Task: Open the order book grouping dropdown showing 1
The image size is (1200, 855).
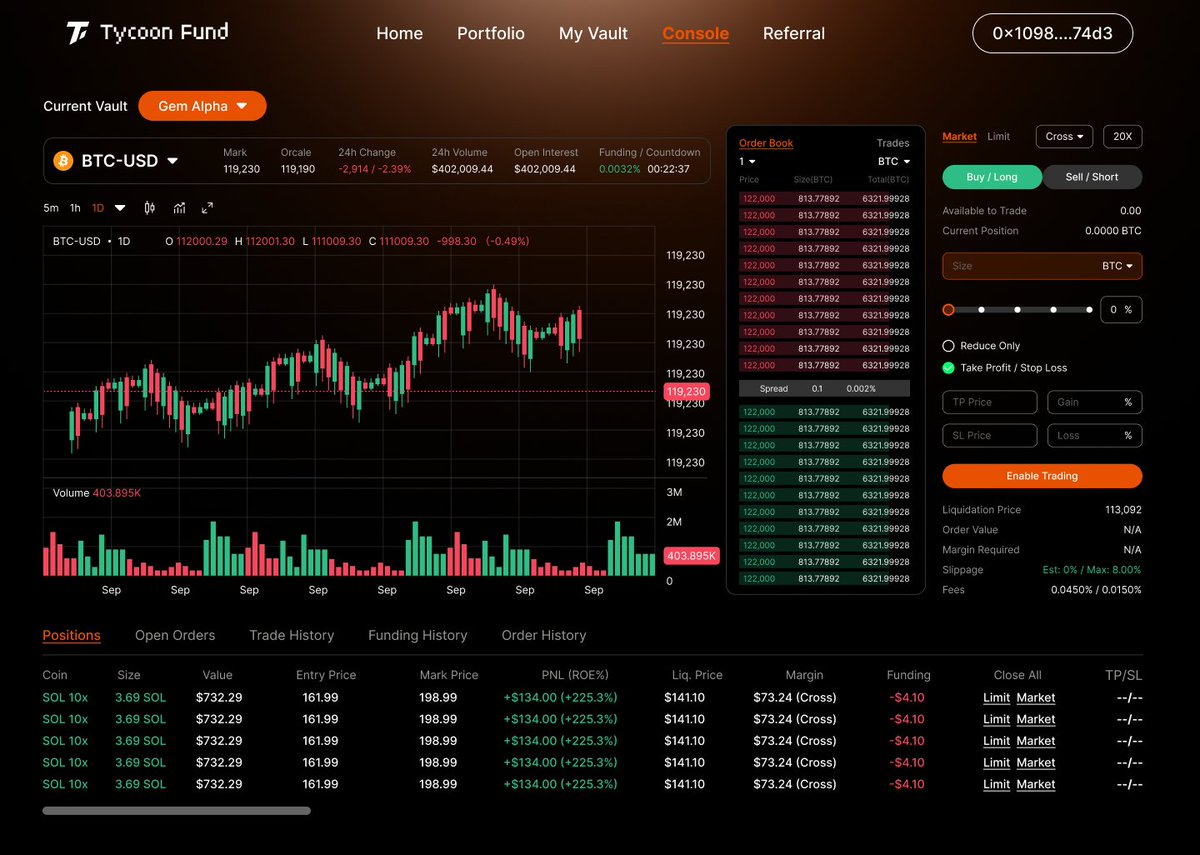Action: [x=747, y=162]
